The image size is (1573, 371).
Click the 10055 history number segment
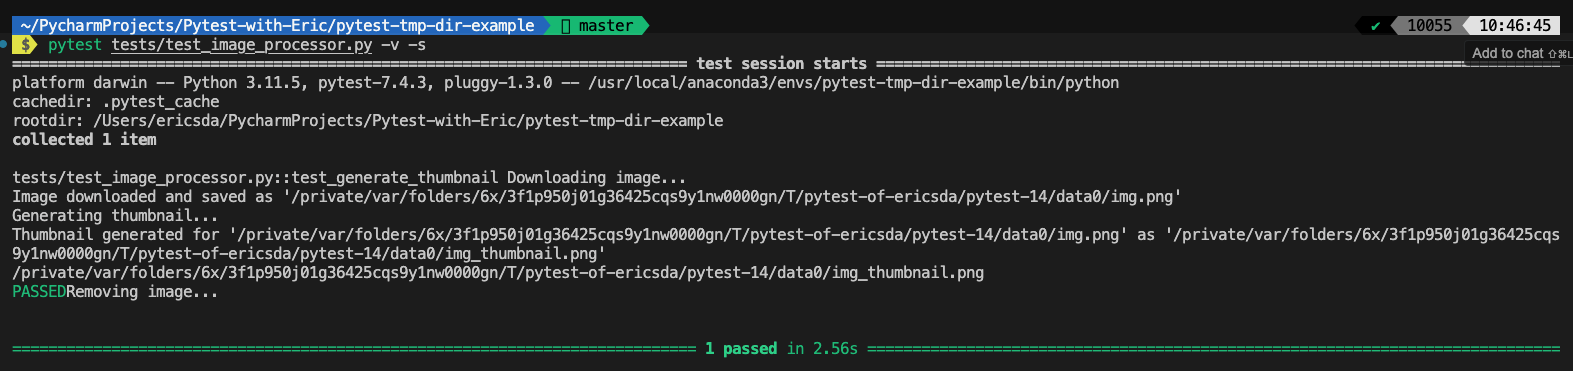[1429, 26]
